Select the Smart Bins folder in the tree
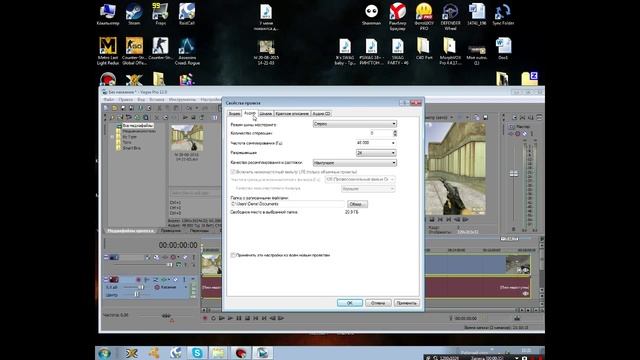 pyautogui.click(x=131, y=148)
